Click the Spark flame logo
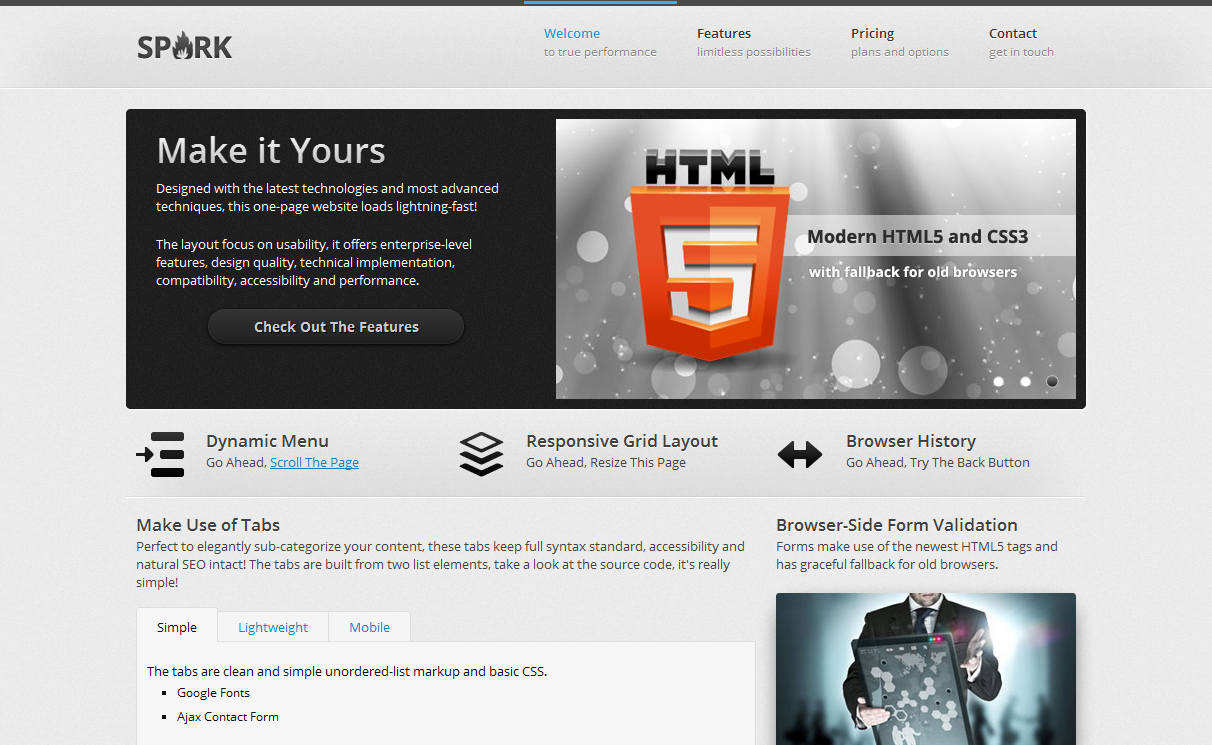Viewport: 1212px width, 745px height. pos(185,46)
